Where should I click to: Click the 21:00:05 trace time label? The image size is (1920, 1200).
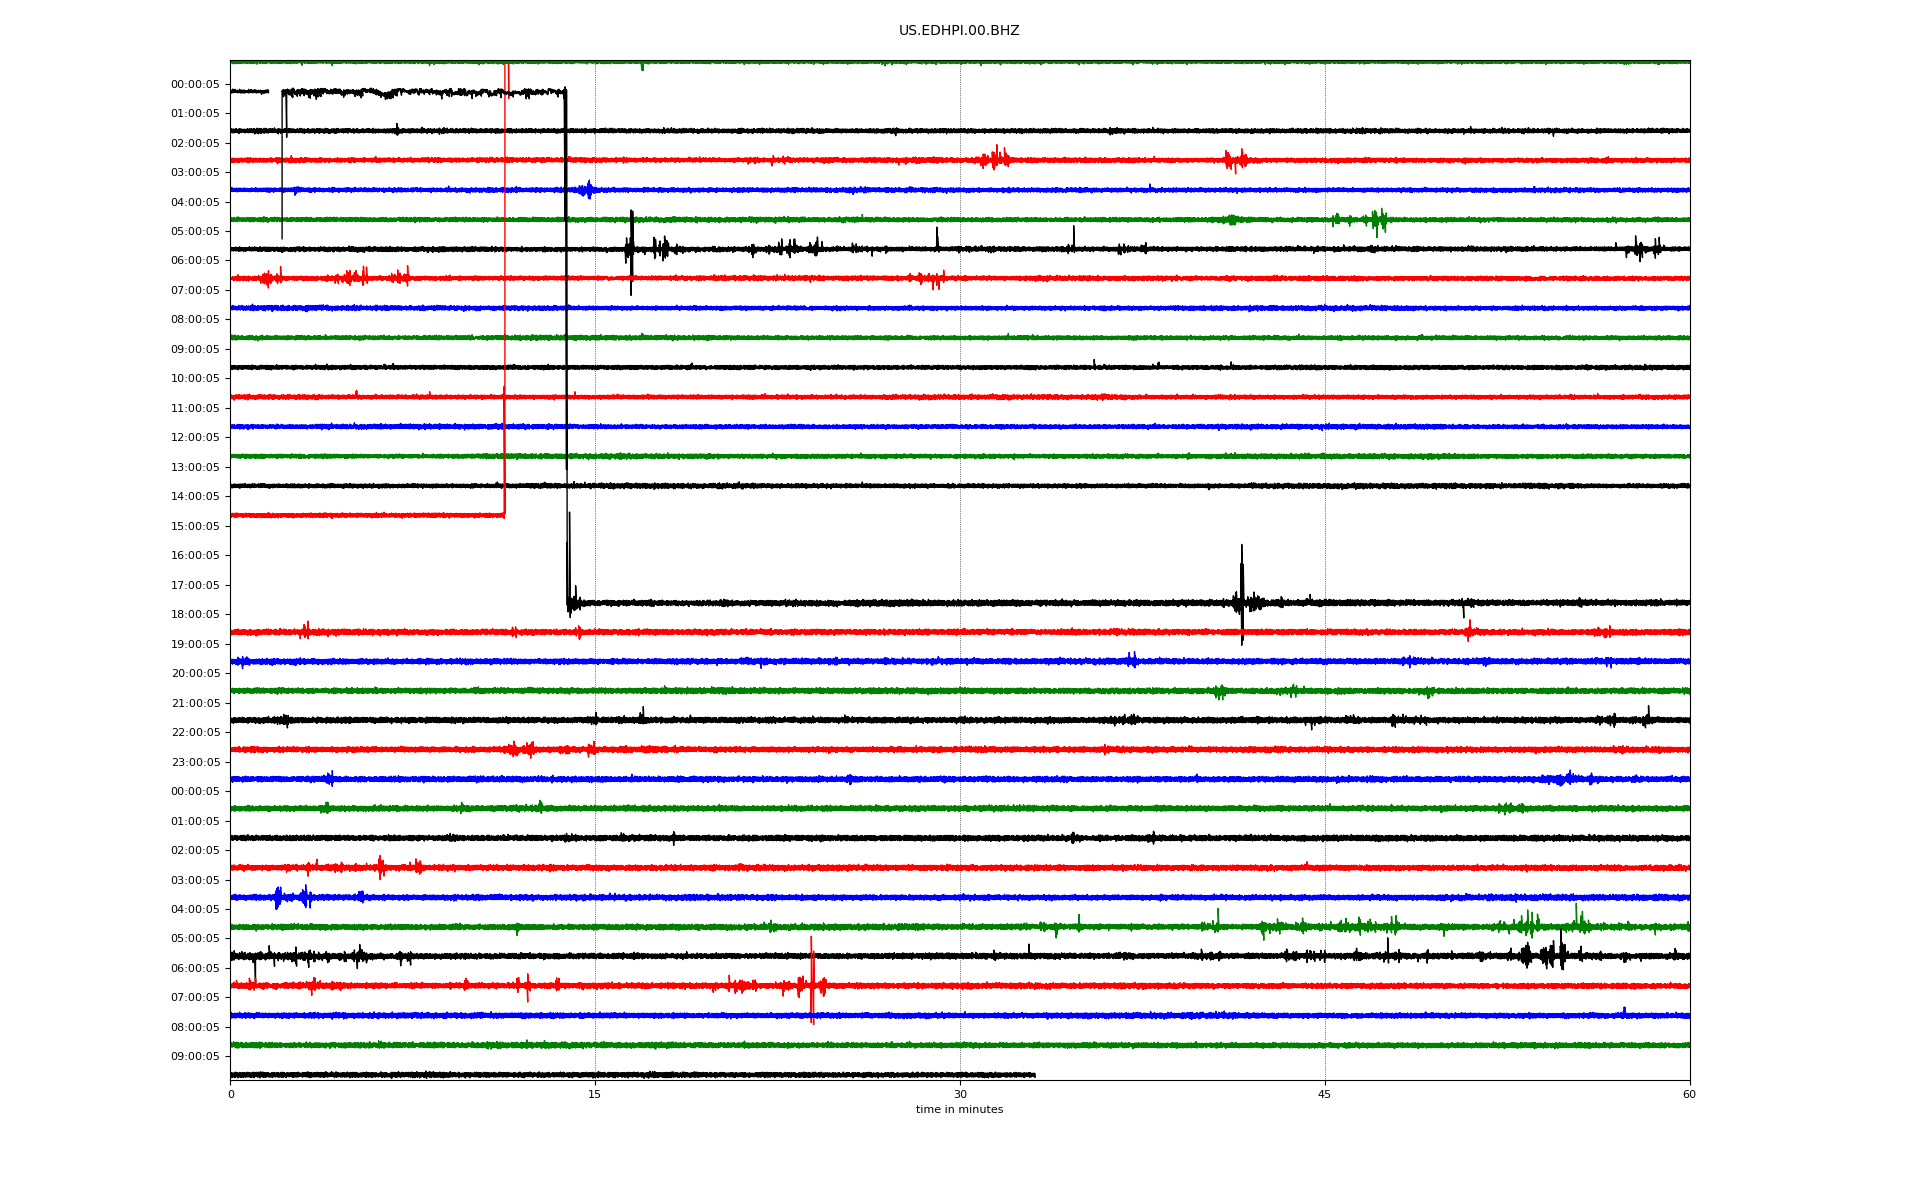pos(195,704)
